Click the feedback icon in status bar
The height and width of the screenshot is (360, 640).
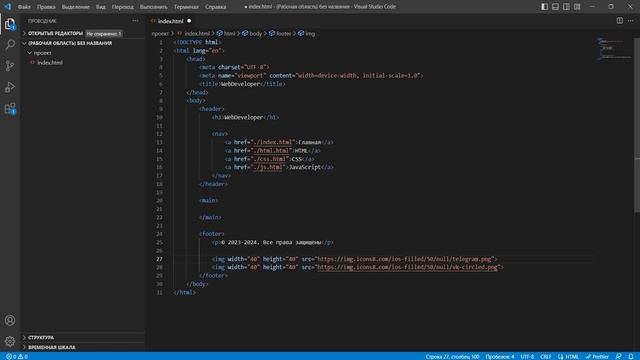click(x=619, y=356)
